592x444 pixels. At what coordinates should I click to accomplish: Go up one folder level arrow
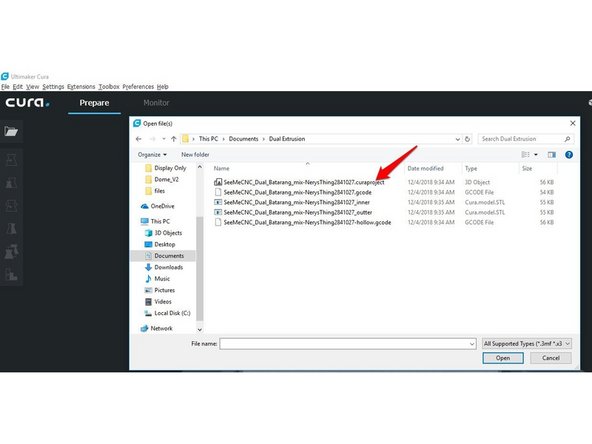coord(174,139)
